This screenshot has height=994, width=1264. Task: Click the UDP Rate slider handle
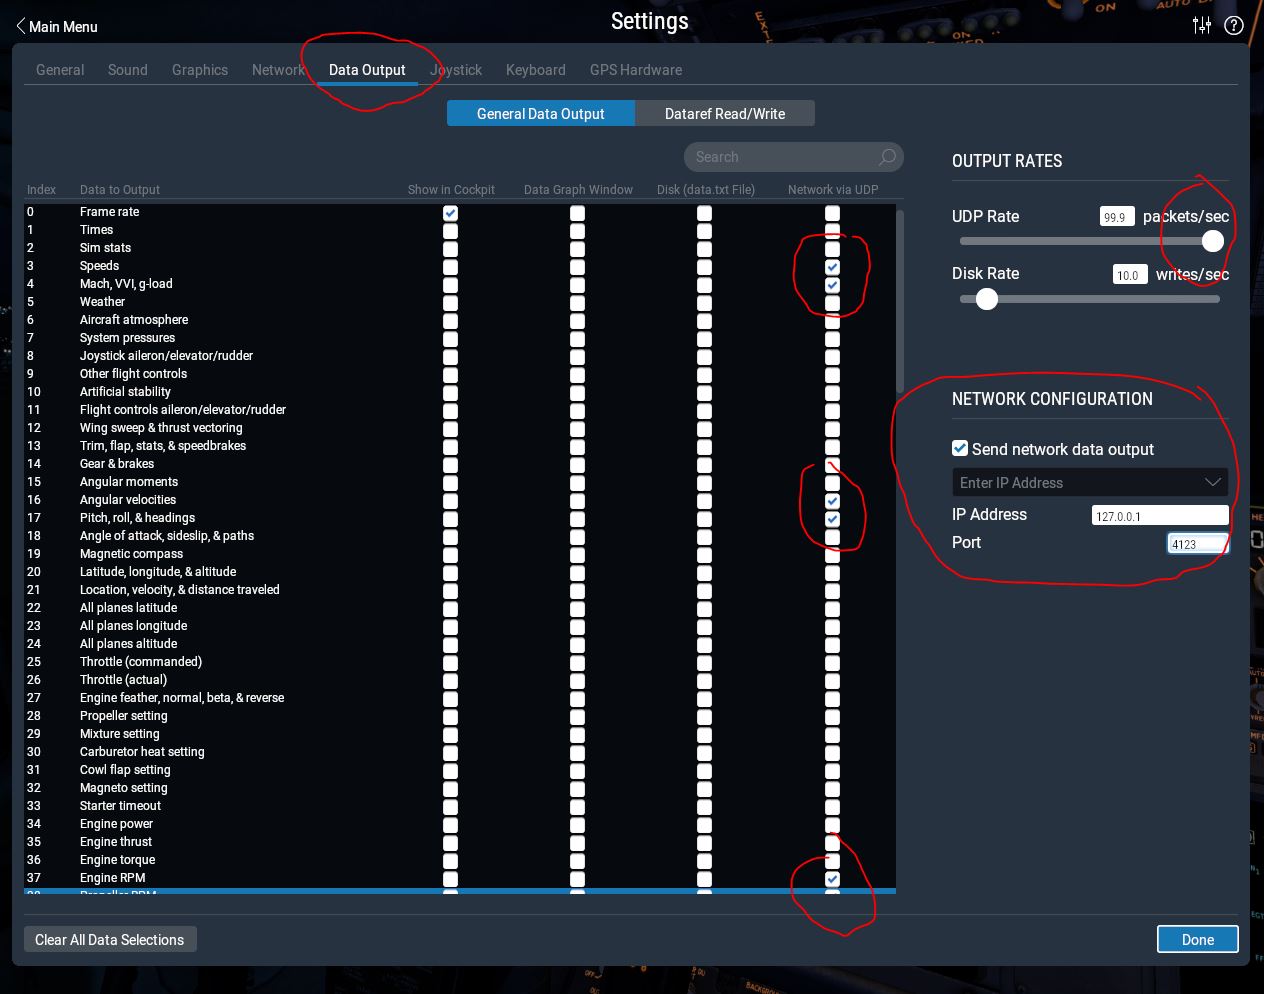[x=1212, y=241]
